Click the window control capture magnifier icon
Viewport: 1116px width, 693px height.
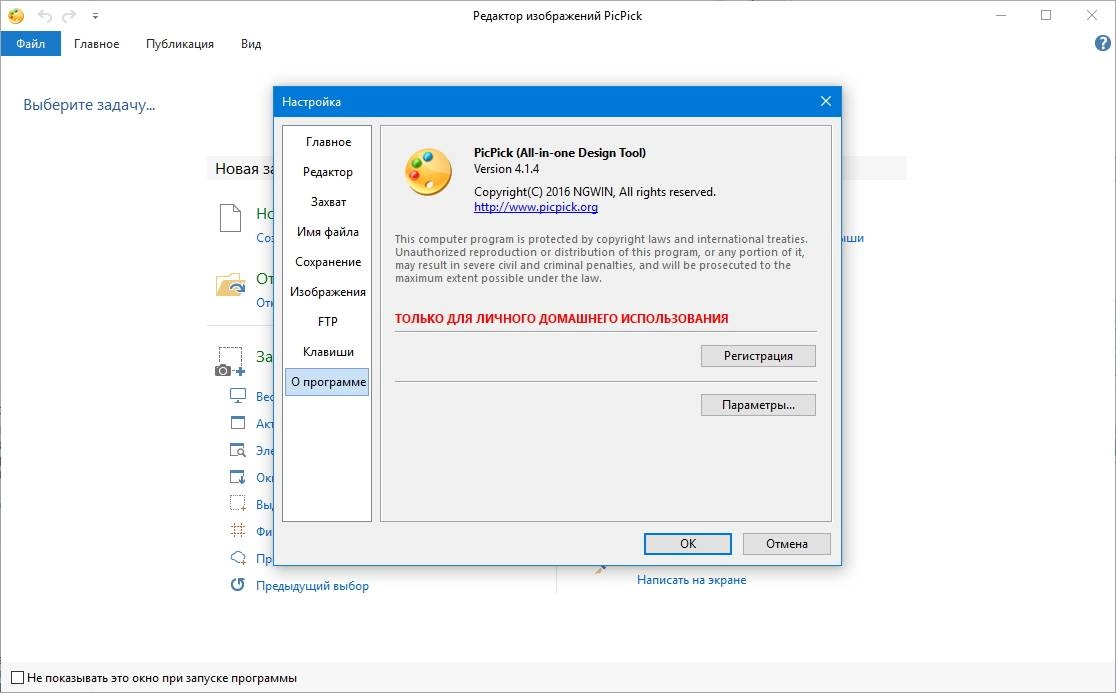pyautogui.click(x=238, y=450)
